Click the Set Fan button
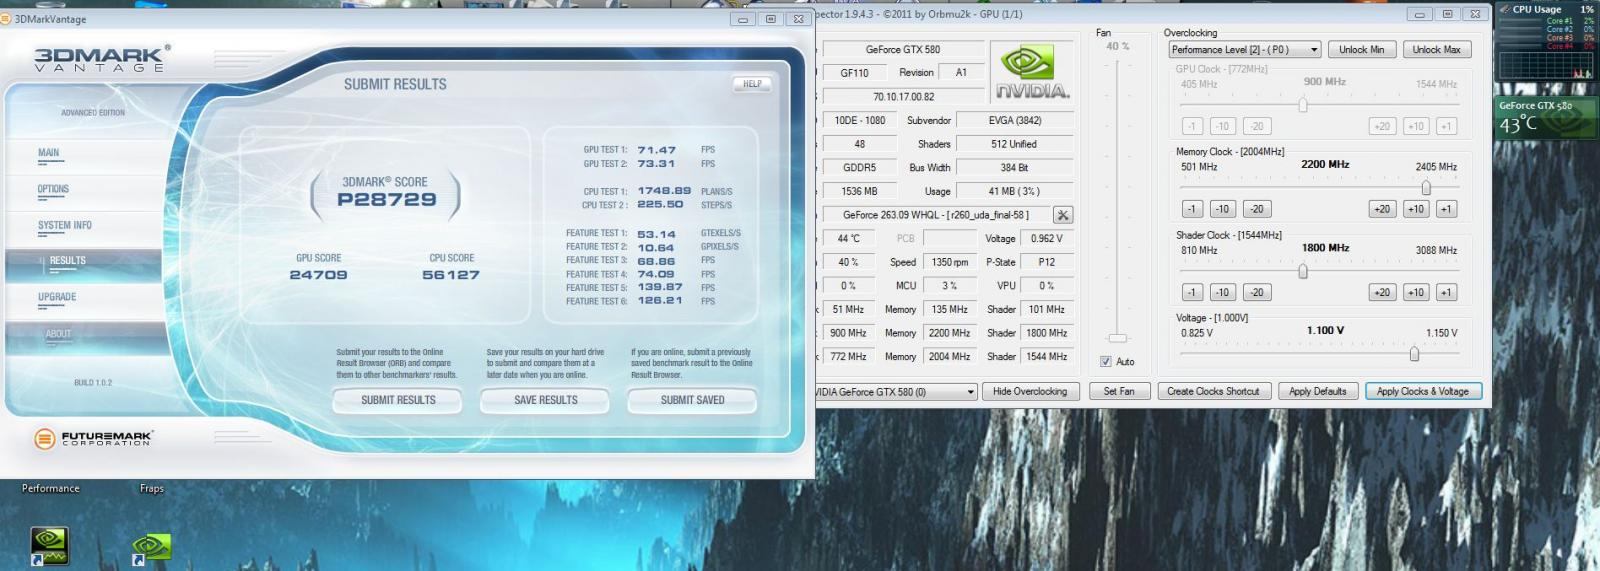This screenshot has width=1600, height=571. [1119, 392]
